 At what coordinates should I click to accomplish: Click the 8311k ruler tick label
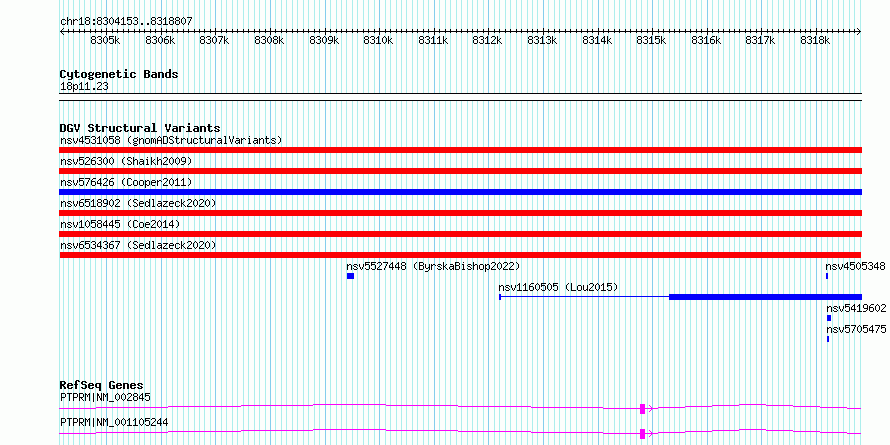click(x=433, y=41)
